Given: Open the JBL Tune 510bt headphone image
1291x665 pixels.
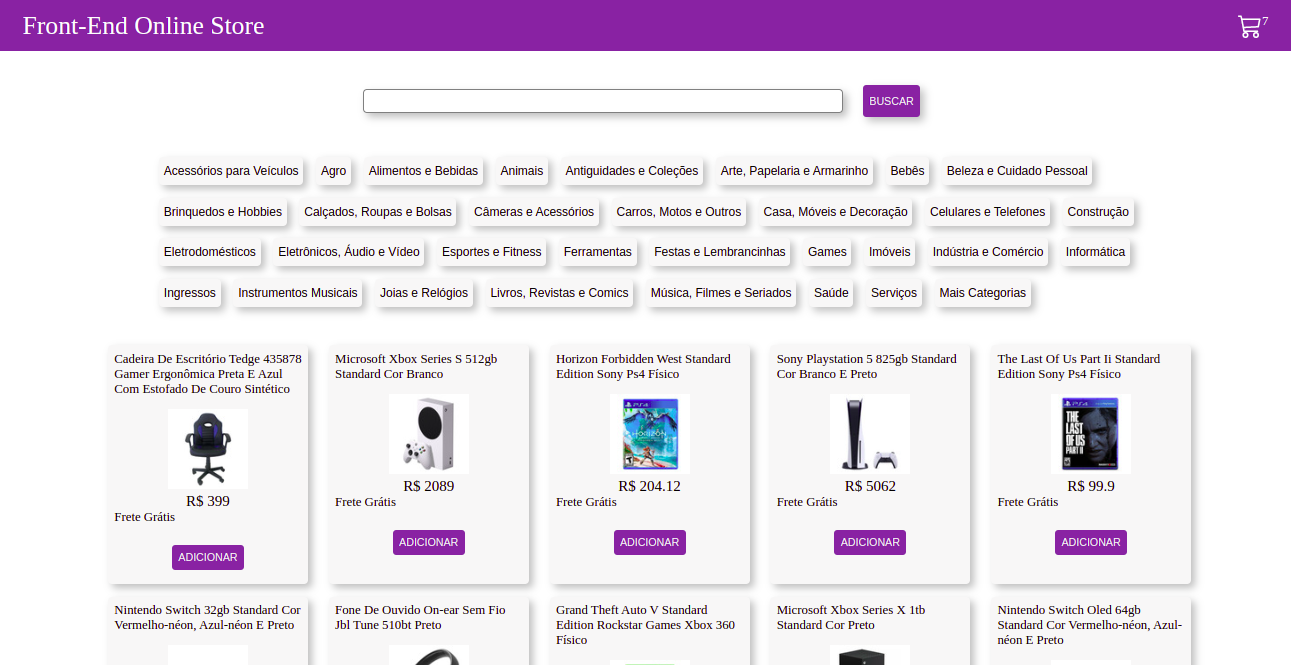Looking at the screenshot, I should [428, 655].
